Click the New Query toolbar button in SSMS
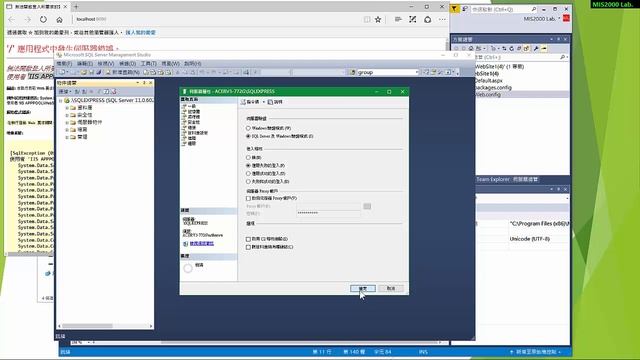Image resolution: width=640 pixels, height=360 pixels. tap(122, 72)
